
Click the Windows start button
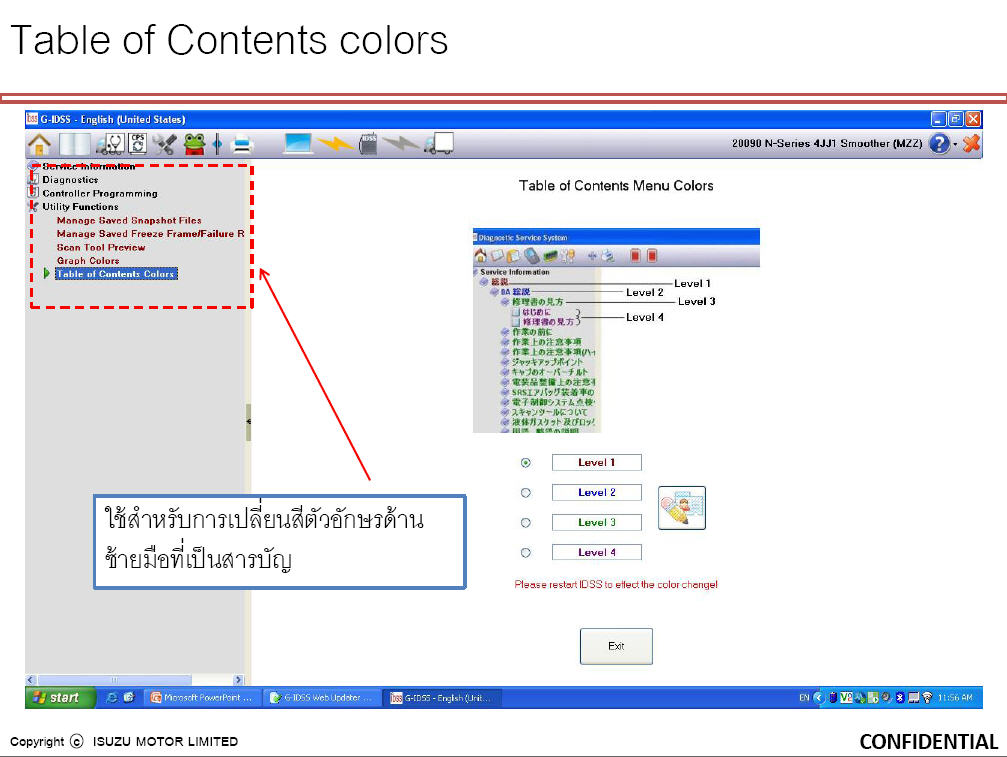pyautogui.click(x=60, y=697)
